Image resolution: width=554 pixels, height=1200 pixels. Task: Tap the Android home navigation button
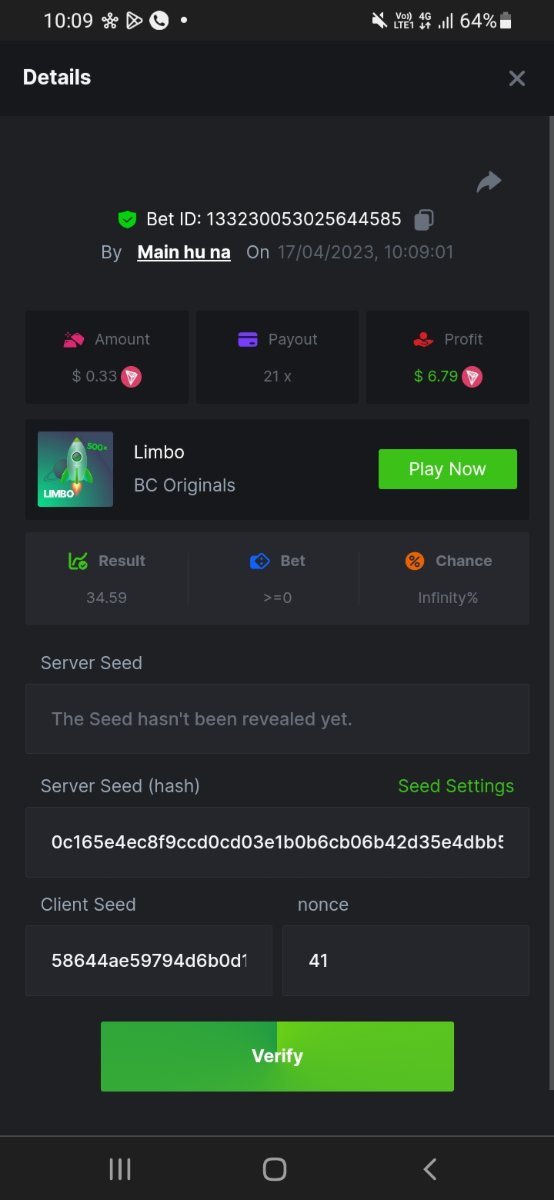275,1169
